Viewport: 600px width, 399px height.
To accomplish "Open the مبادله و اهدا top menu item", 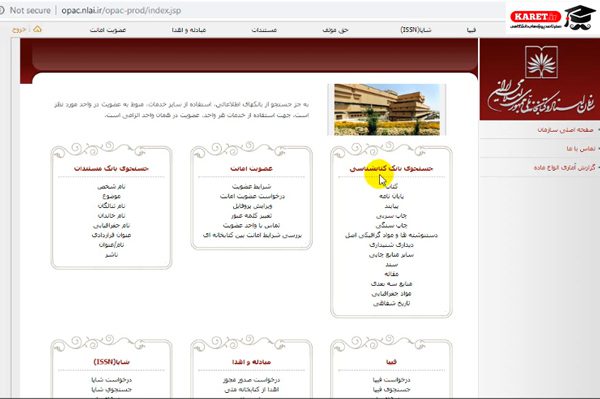I will coord(189,30).
